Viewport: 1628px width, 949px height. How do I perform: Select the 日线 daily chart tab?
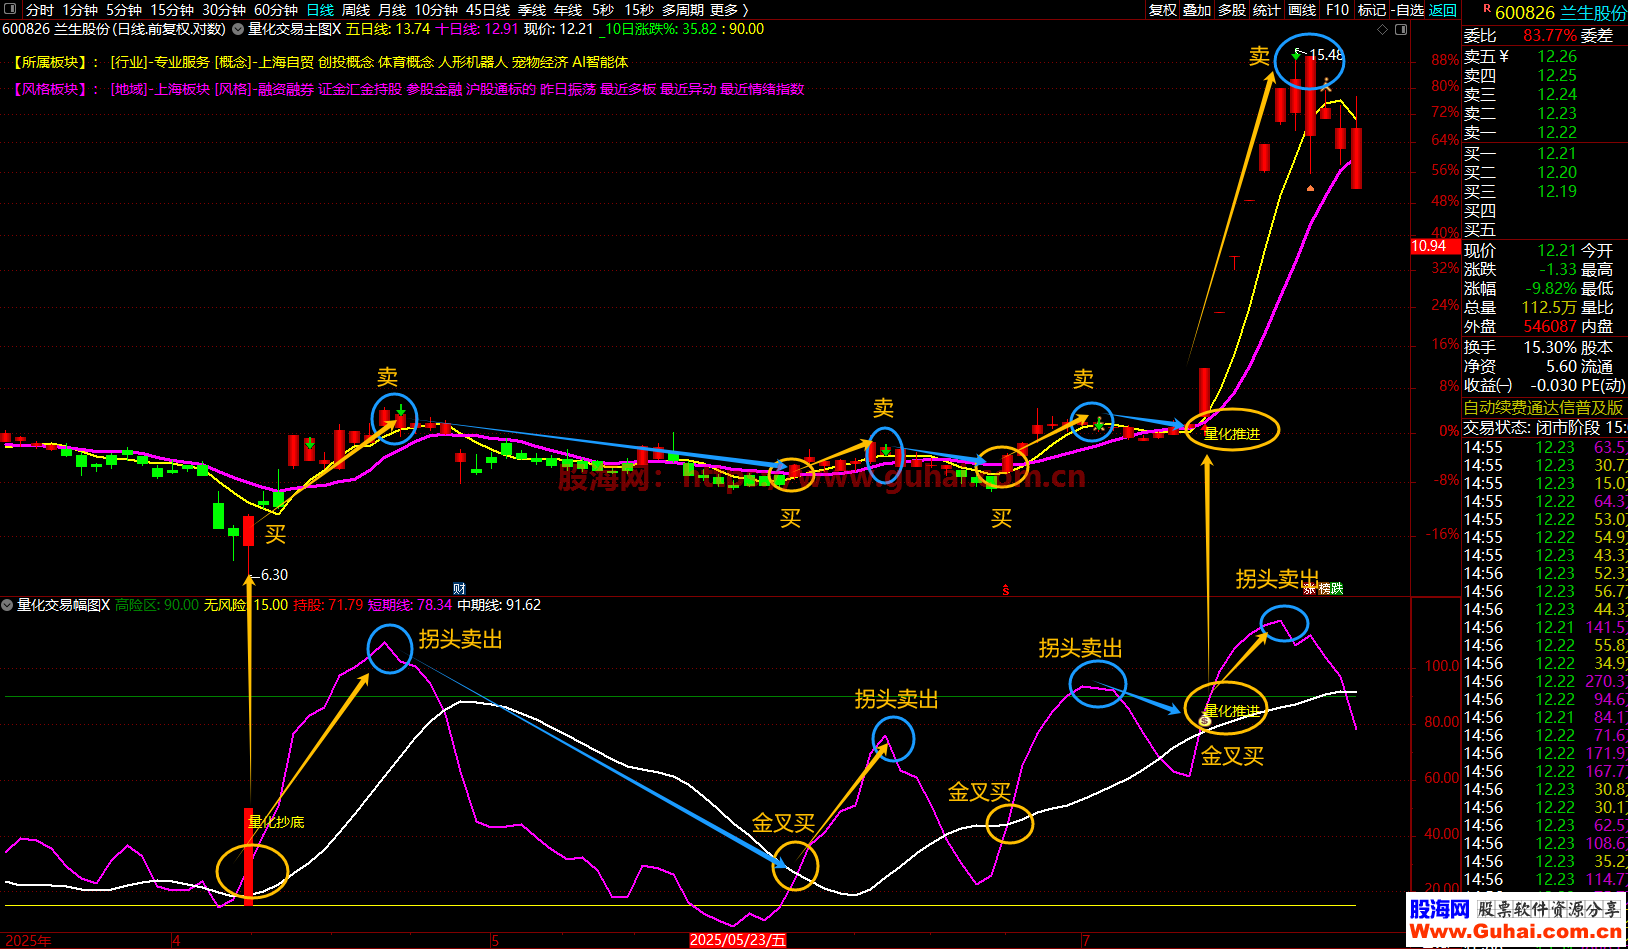[320, 10]
